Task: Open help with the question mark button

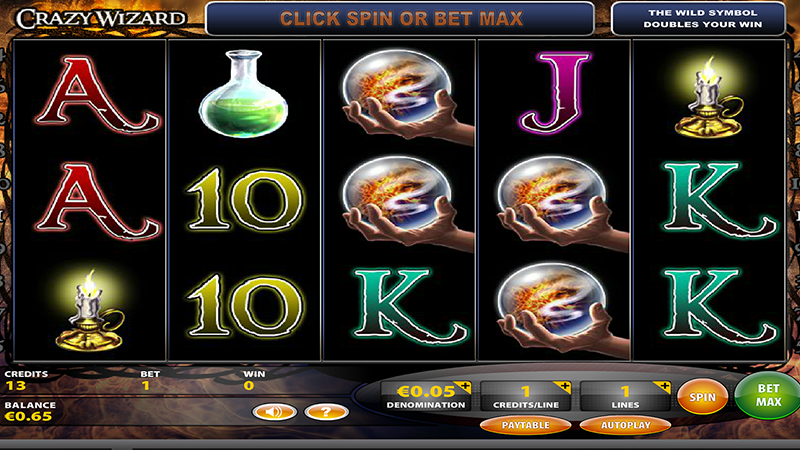Action: tap(327, 412)
